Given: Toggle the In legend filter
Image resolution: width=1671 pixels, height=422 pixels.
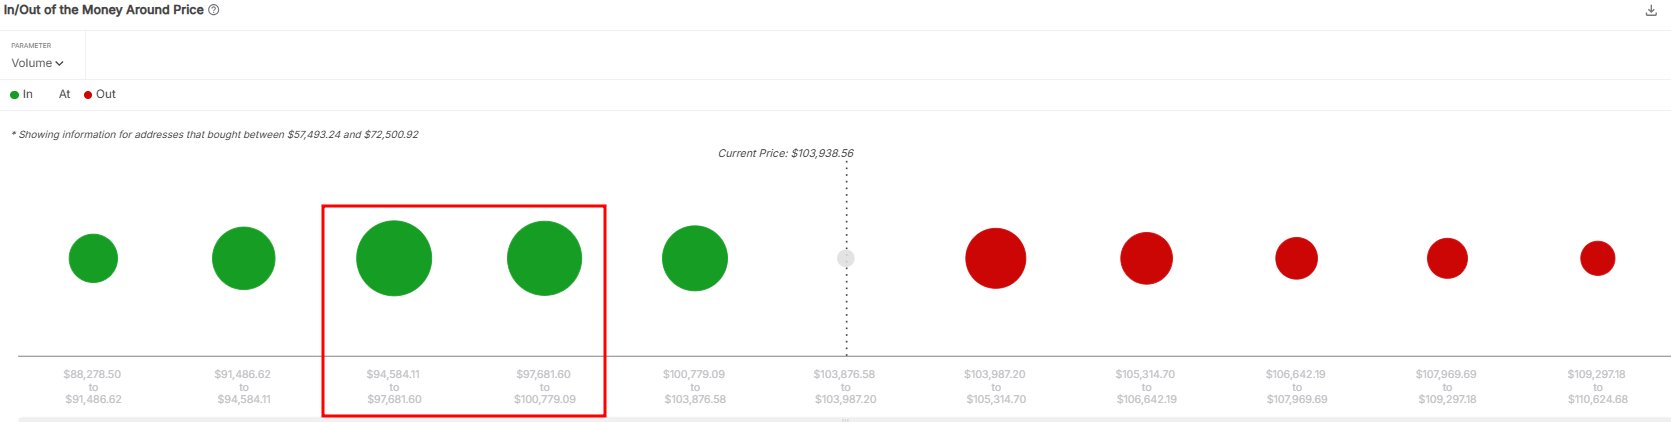Looking at the screenshot, I should (x=22, y=94).
